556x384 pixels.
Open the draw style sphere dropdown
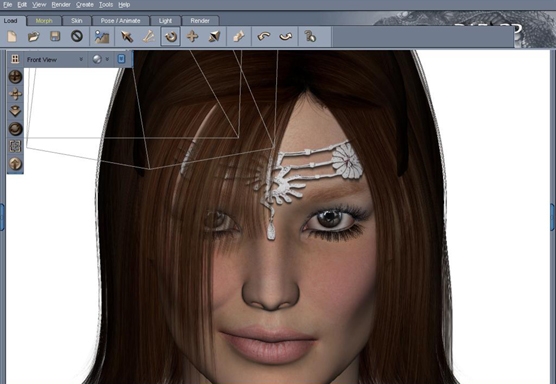(101, 59)
